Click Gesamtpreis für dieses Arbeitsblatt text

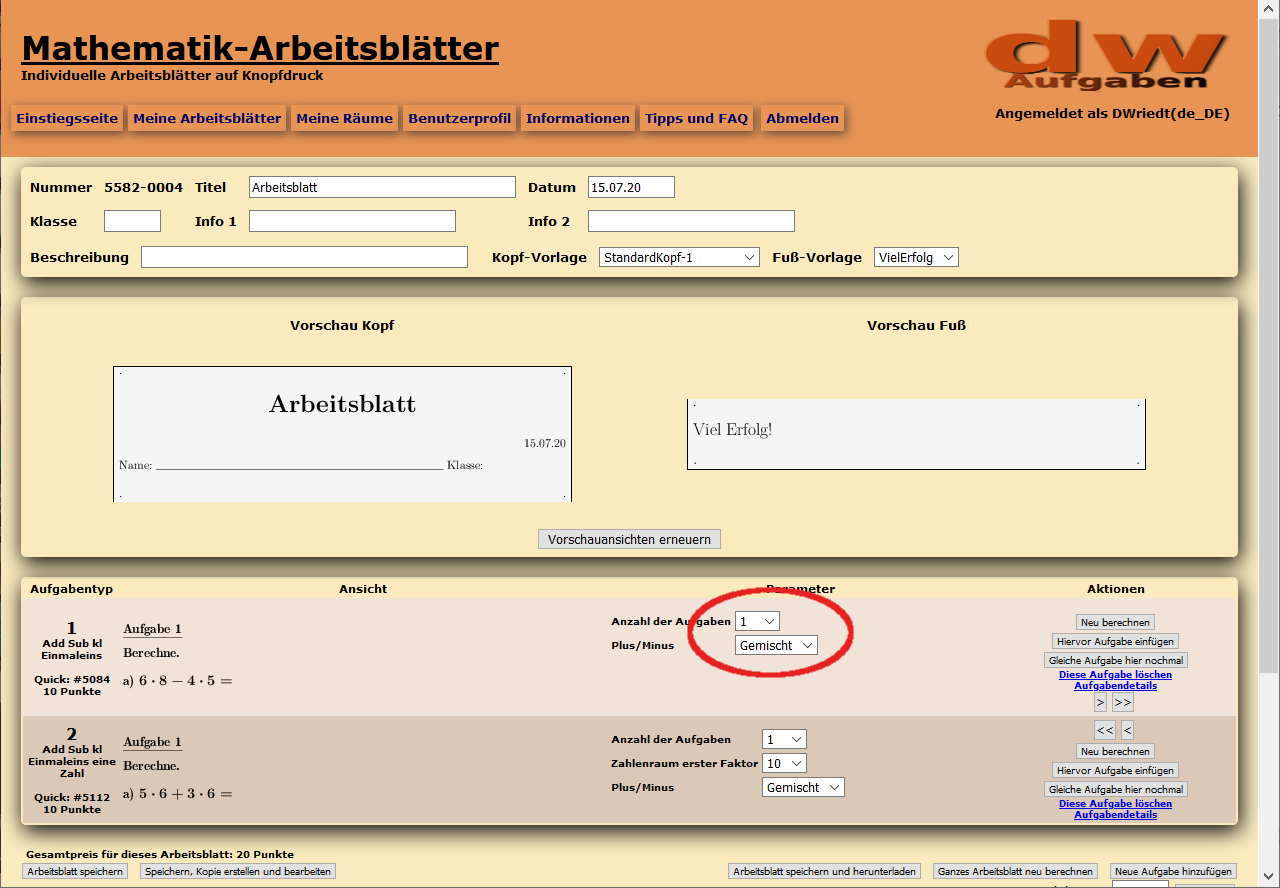pos(160,855)
